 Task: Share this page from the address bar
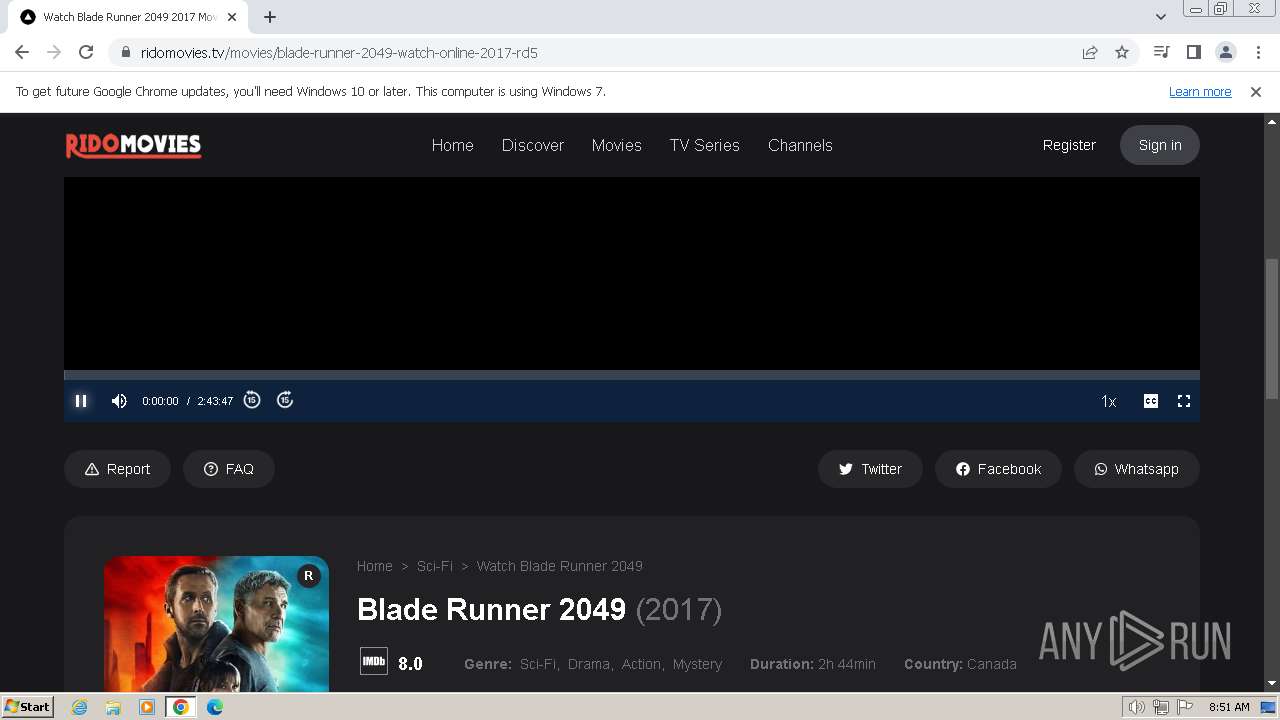click(1090, 52)
